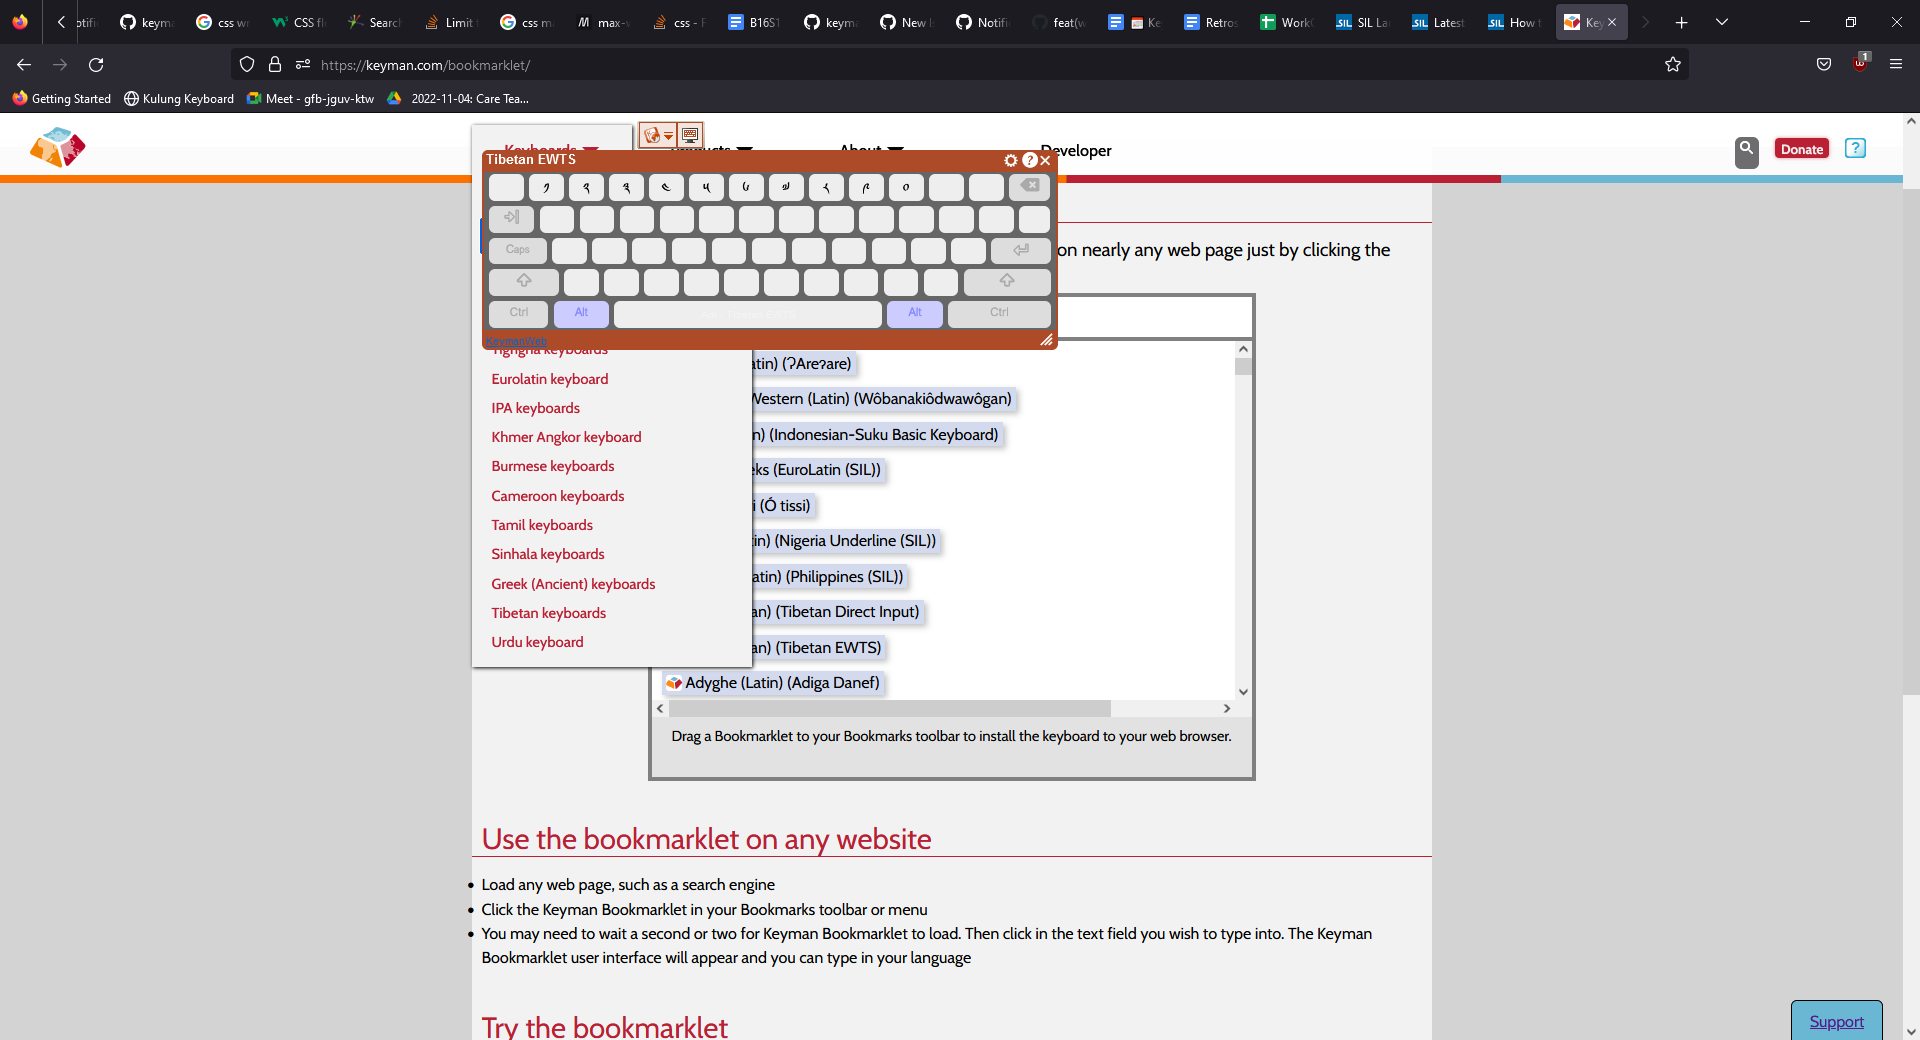The width and height of the screenshot is (1920, 1040).
Task: Close the Tibetan EWTS on-screen keyboard
Action: [x=1045, y=160]
